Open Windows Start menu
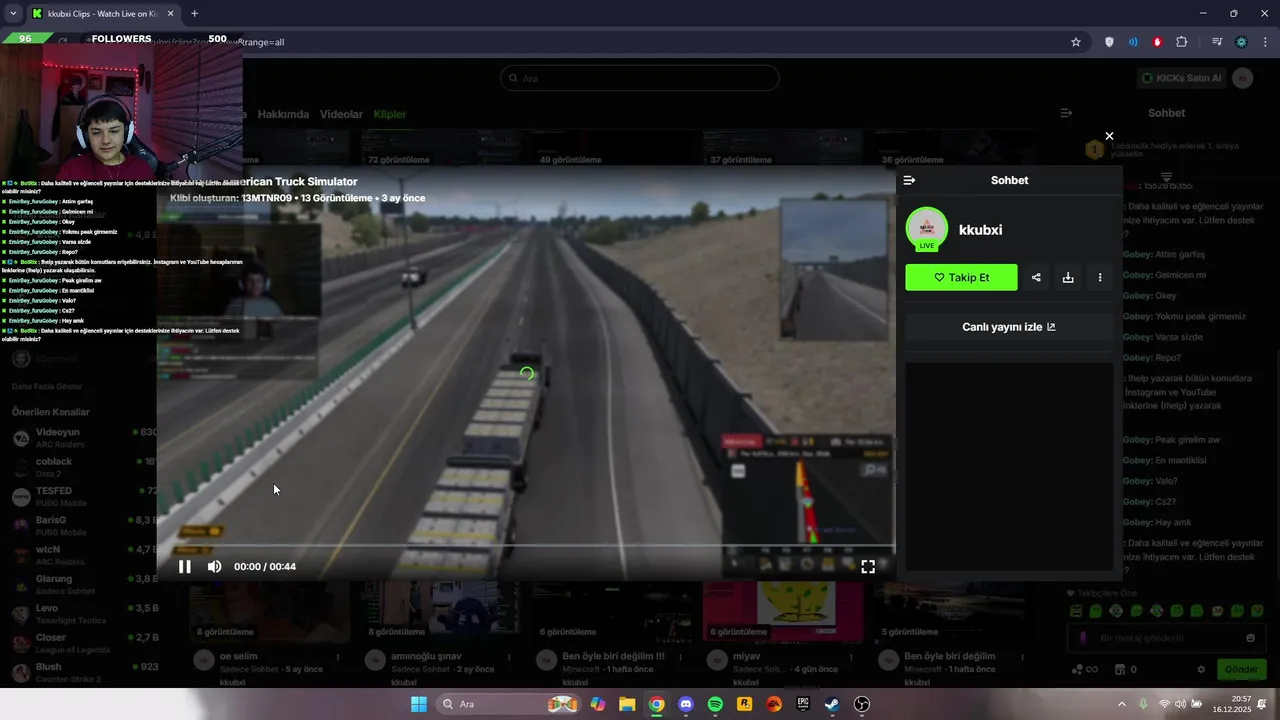 pos(419,704)
